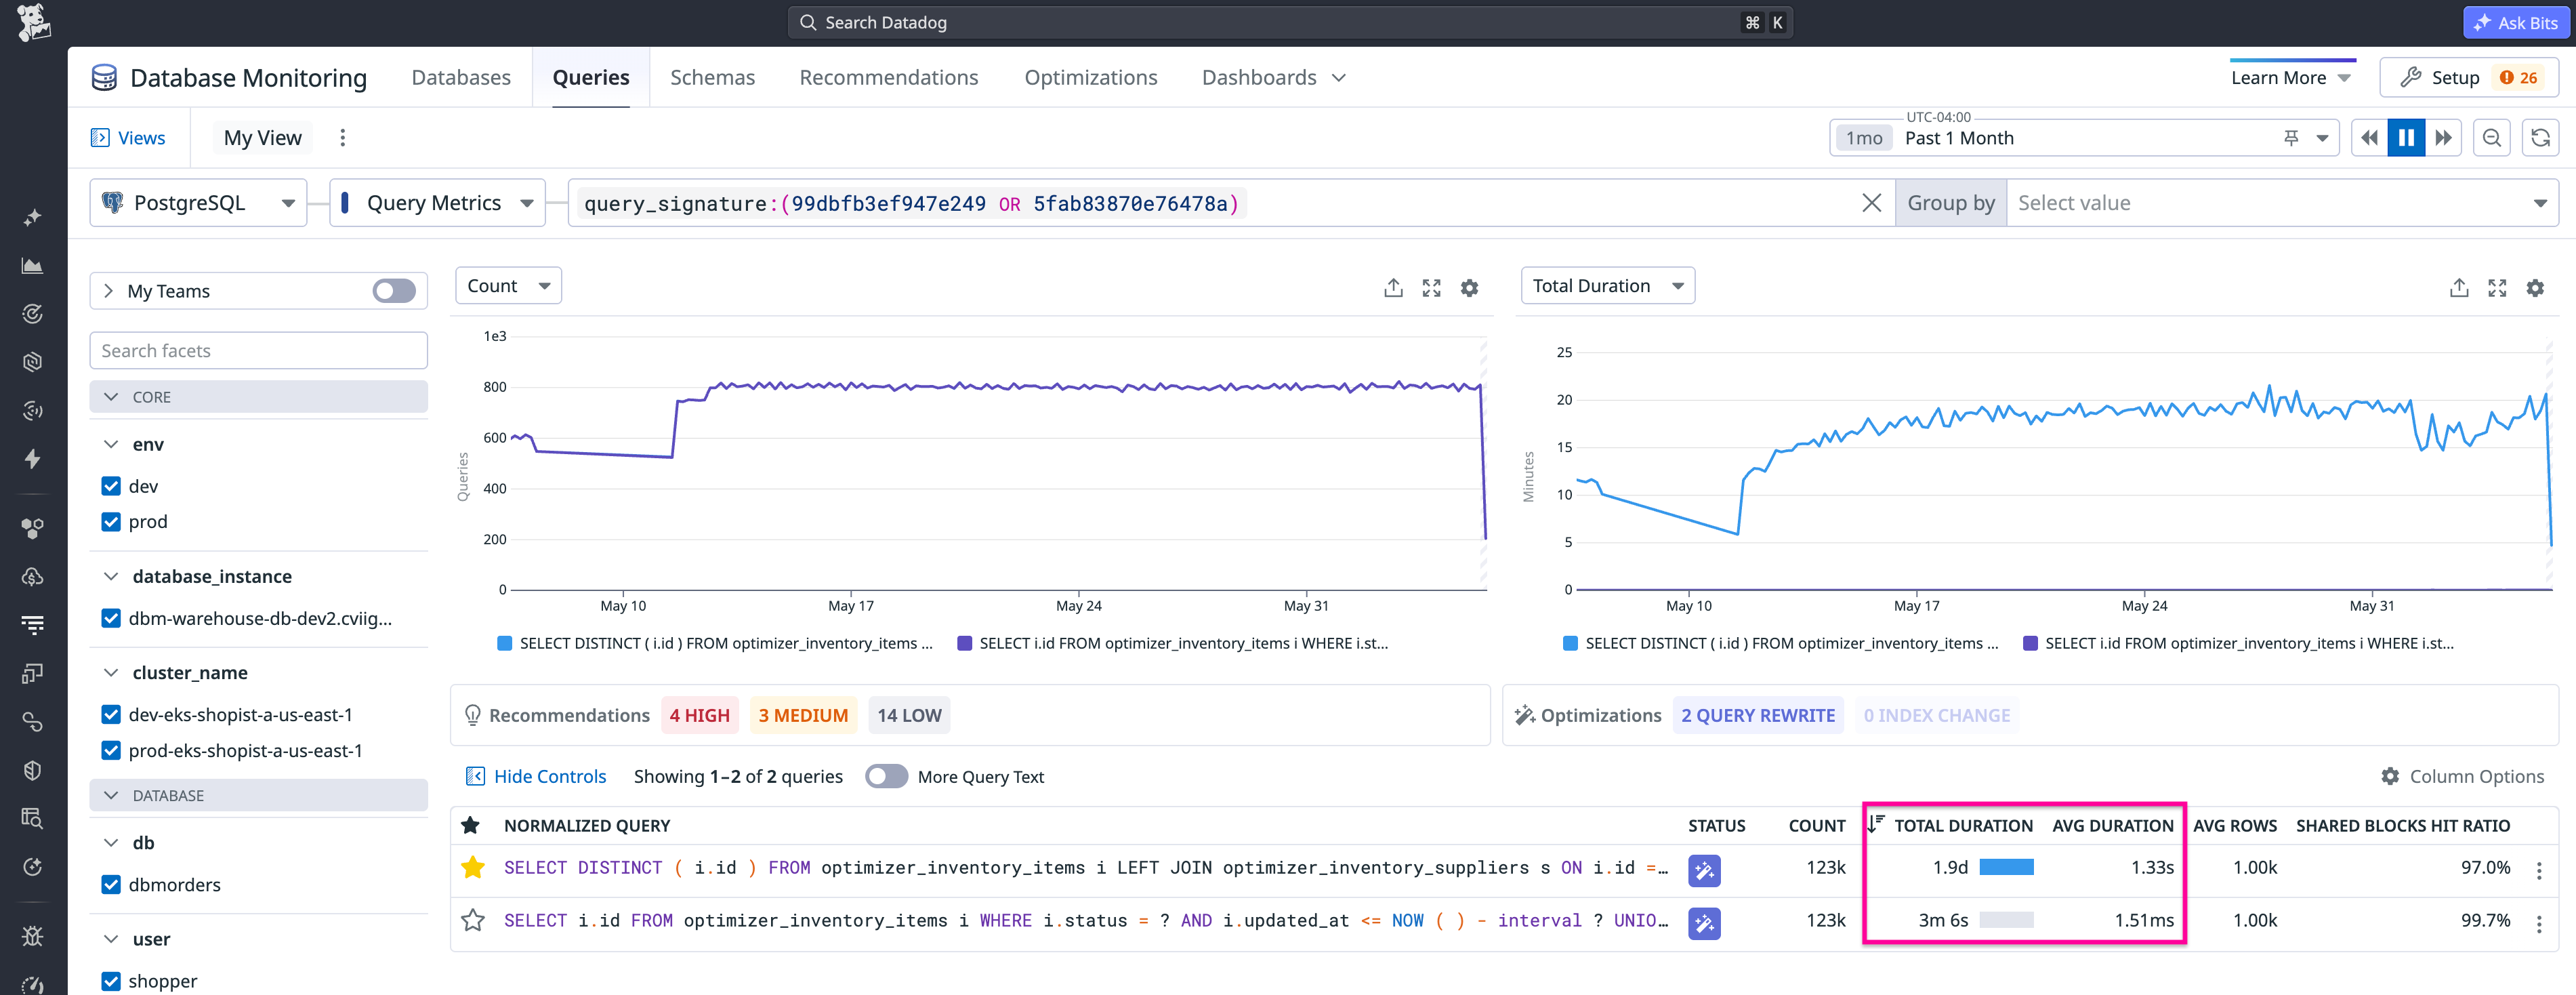Toggle More Query Text switch
Image resolution: width=2576 pixels, height=995 pixels.
(x=886, y=777)
